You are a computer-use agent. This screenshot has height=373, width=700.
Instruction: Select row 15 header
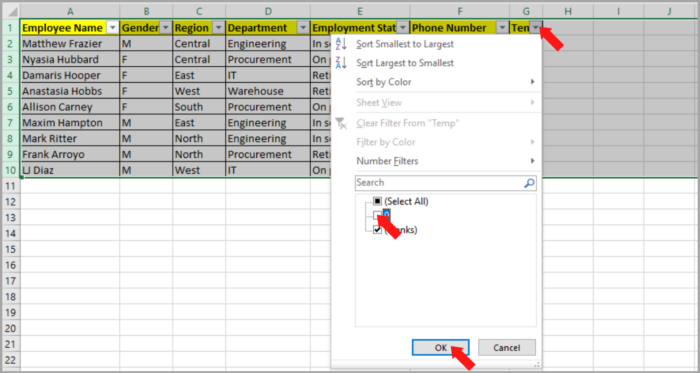click(10, 249)
